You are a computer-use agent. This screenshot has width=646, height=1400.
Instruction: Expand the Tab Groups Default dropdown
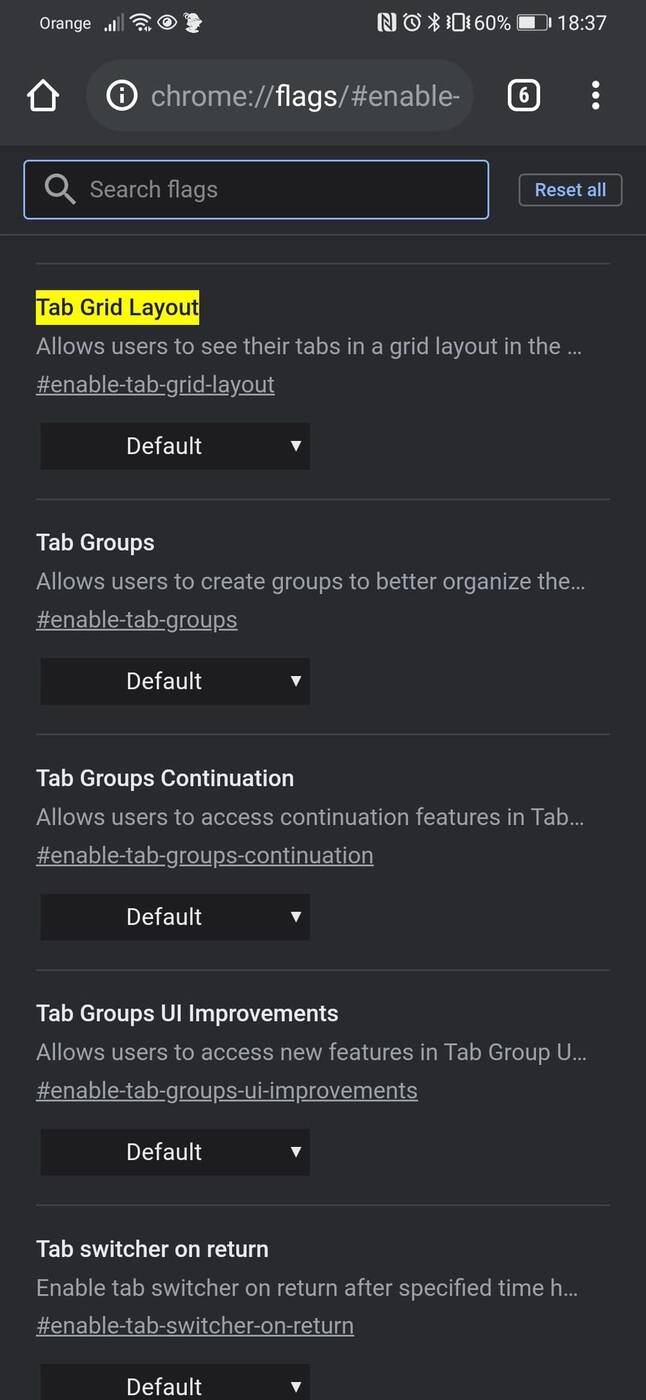click(x=175, y=681)
